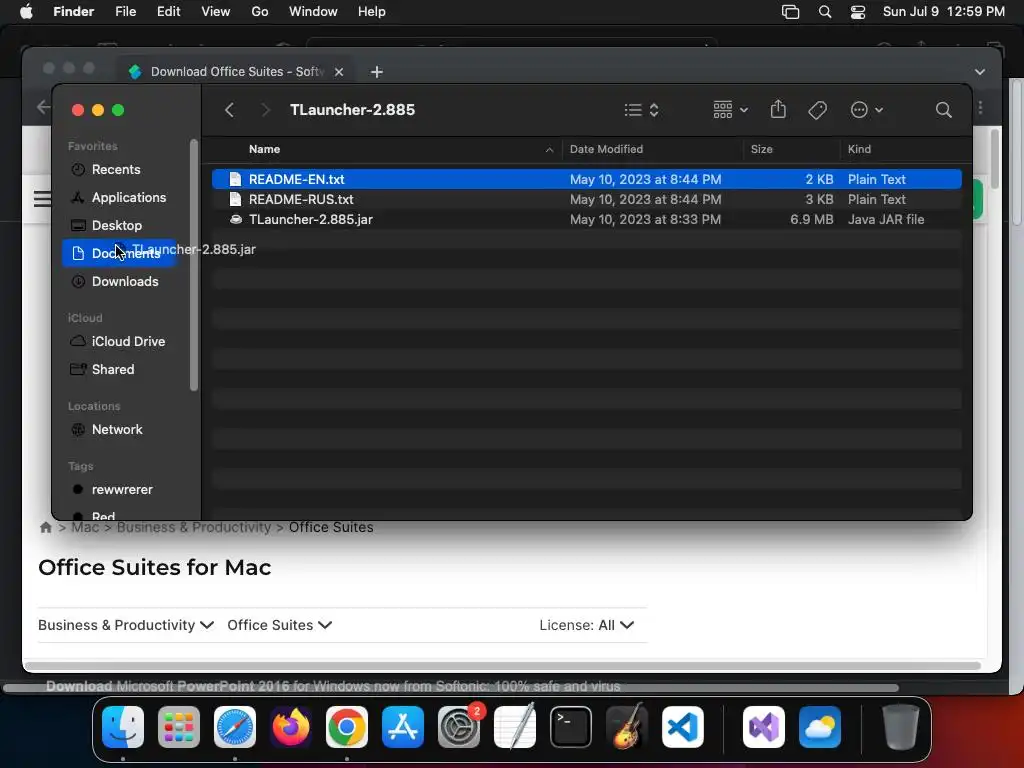The height and width of the screenshot is (768, 1024).
Task: Expand browser tab list chevron
Action: point(980,72)
